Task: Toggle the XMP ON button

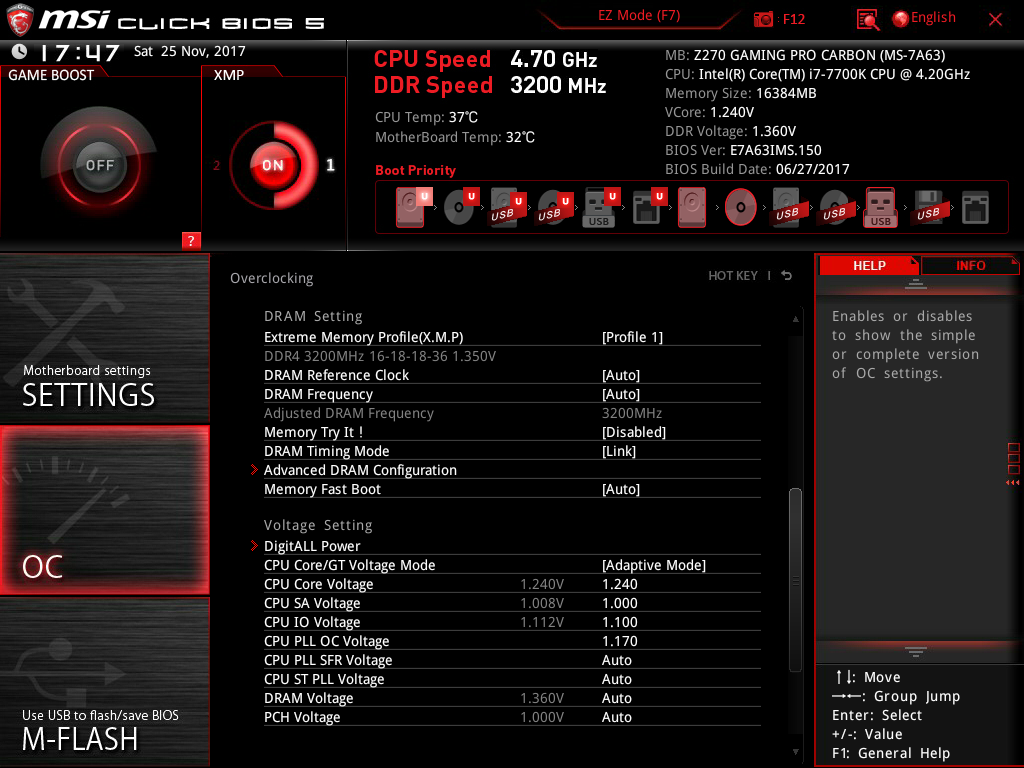Action: (273, 165)
